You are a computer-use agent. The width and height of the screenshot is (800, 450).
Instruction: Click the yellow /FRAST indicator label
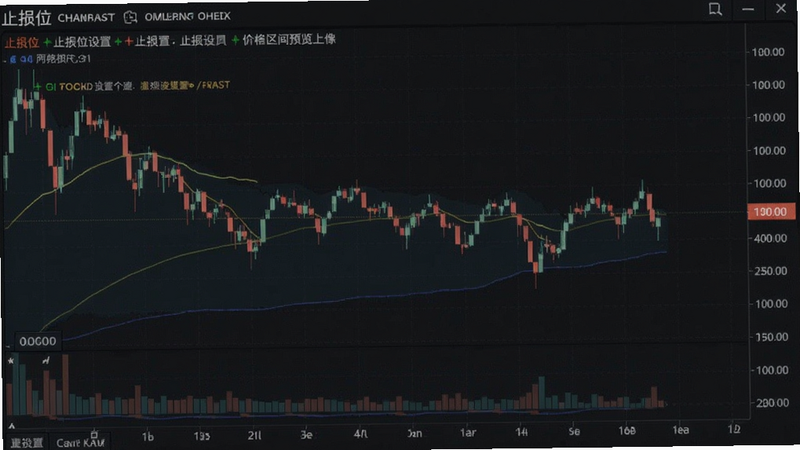213,85
